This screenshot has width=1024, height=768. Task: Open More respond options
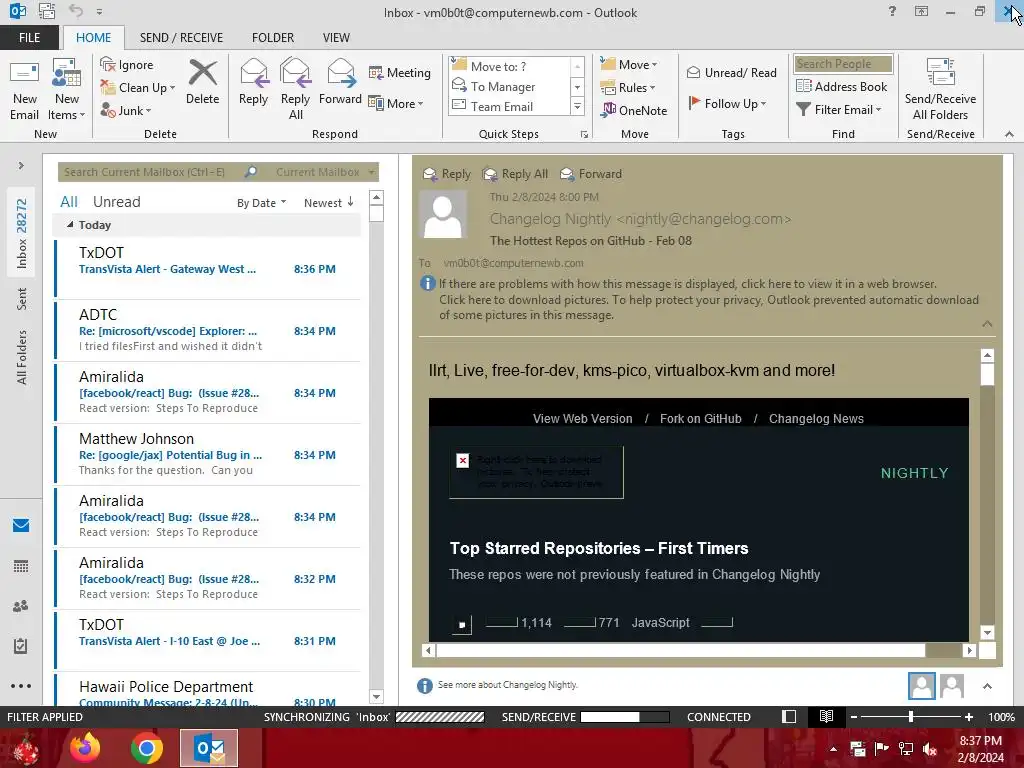[396, 103]
